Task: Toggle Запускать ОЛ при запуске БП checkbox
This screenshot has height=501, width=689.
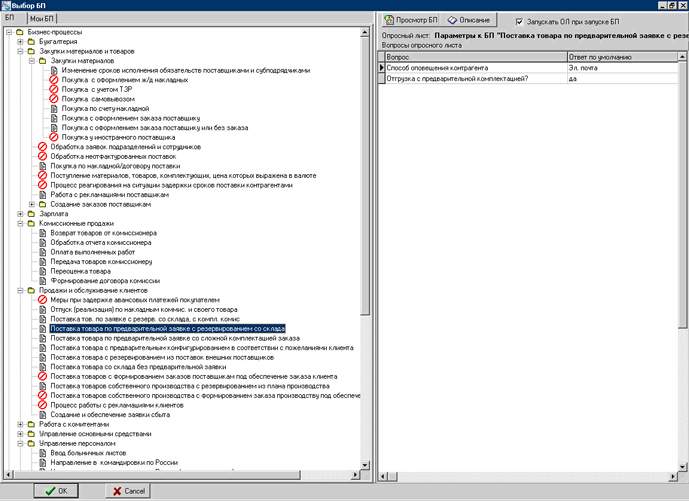Action: 519,22
